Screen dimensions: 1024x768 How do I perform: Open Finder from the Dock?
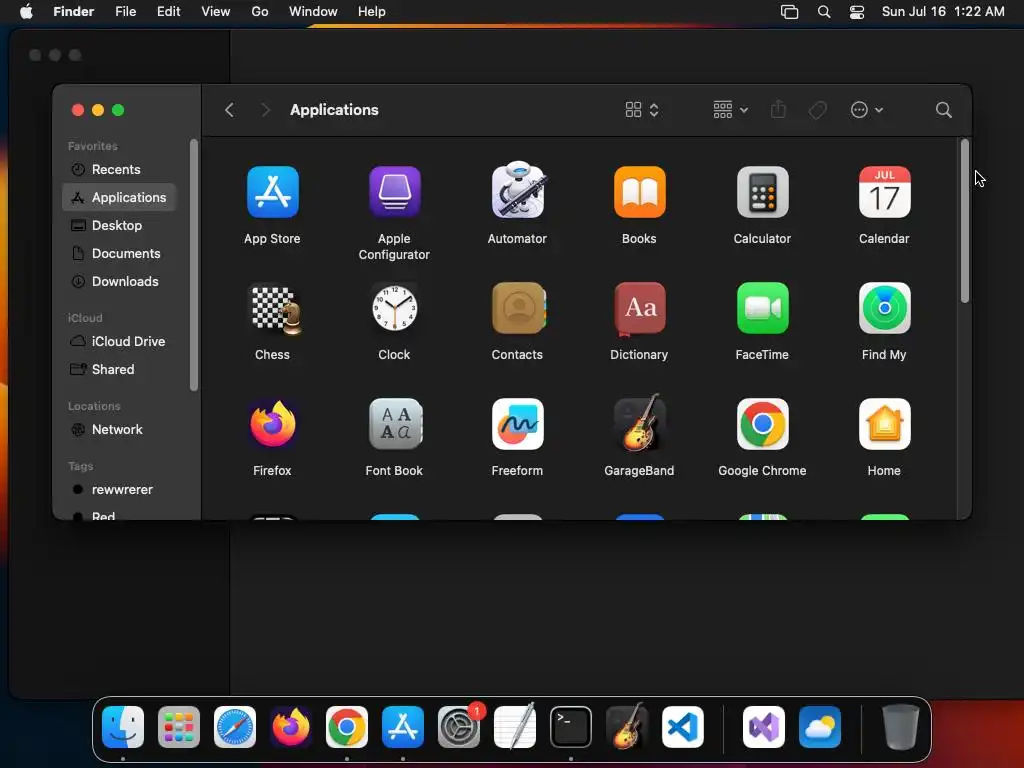click(123, 727)
